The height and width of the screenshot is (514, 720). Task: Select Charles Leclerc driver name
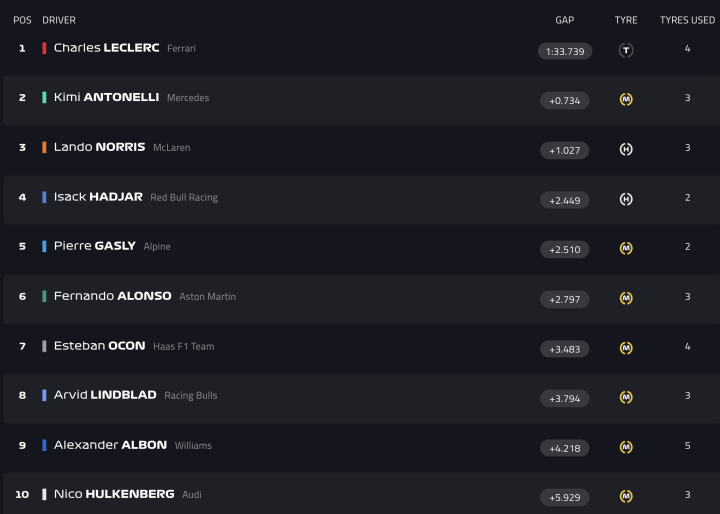click(106, 48)
